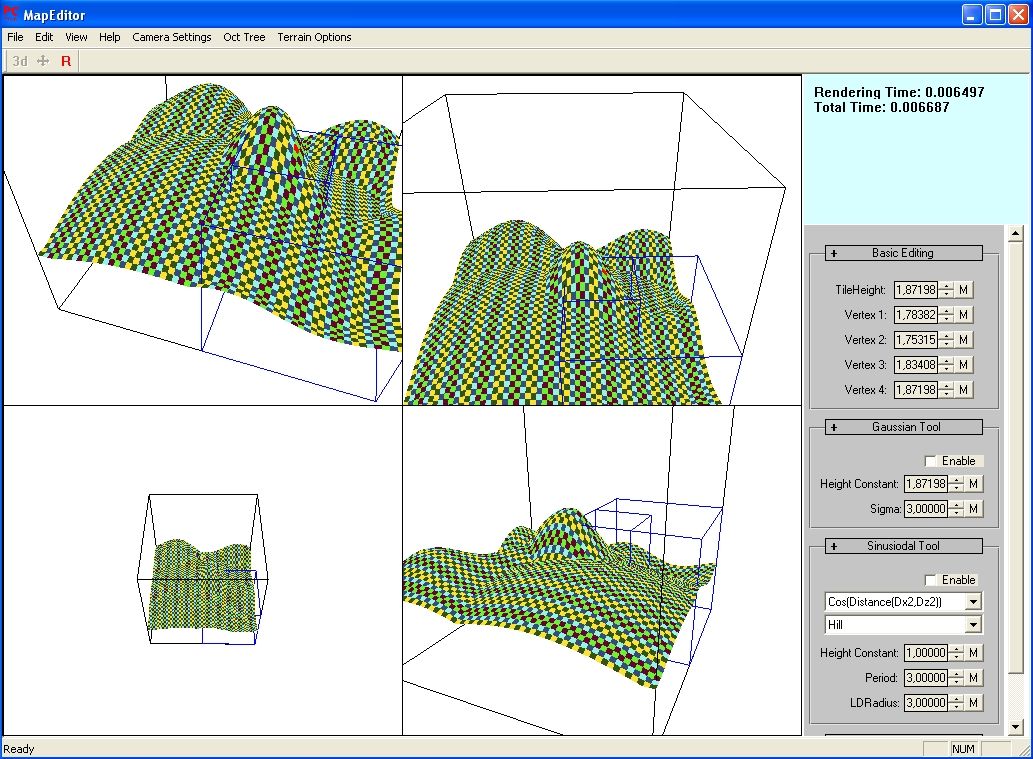Click the 3d toolbar icon
Image resolution: width=1033 pixels, height=759 pixels.
(x=20, y=61)
